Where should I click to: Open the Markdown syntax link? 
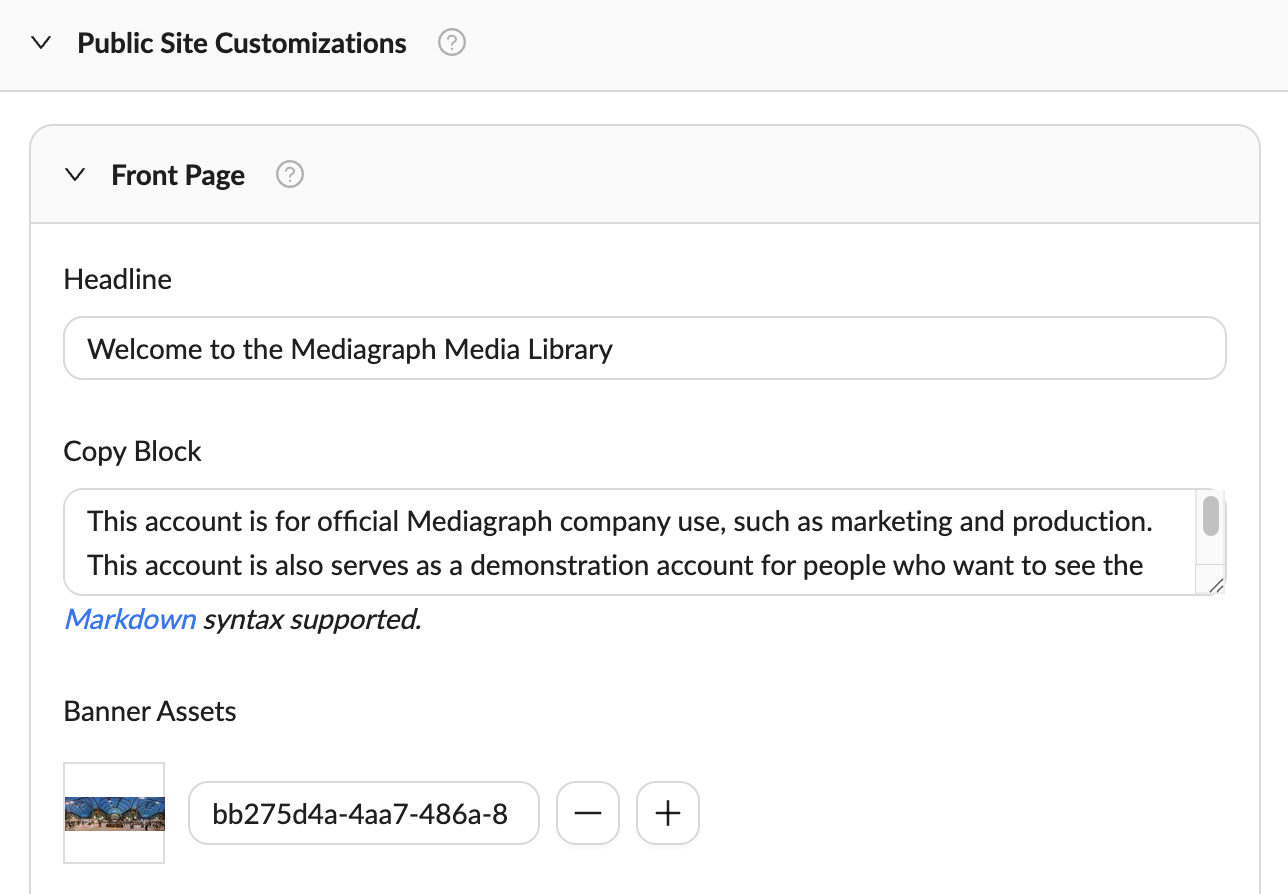click(130, 619)
